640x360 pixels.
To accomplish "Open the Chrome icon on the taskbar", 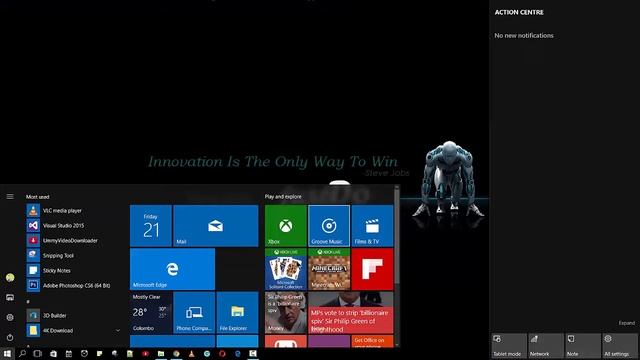I will tap(176, 353).
